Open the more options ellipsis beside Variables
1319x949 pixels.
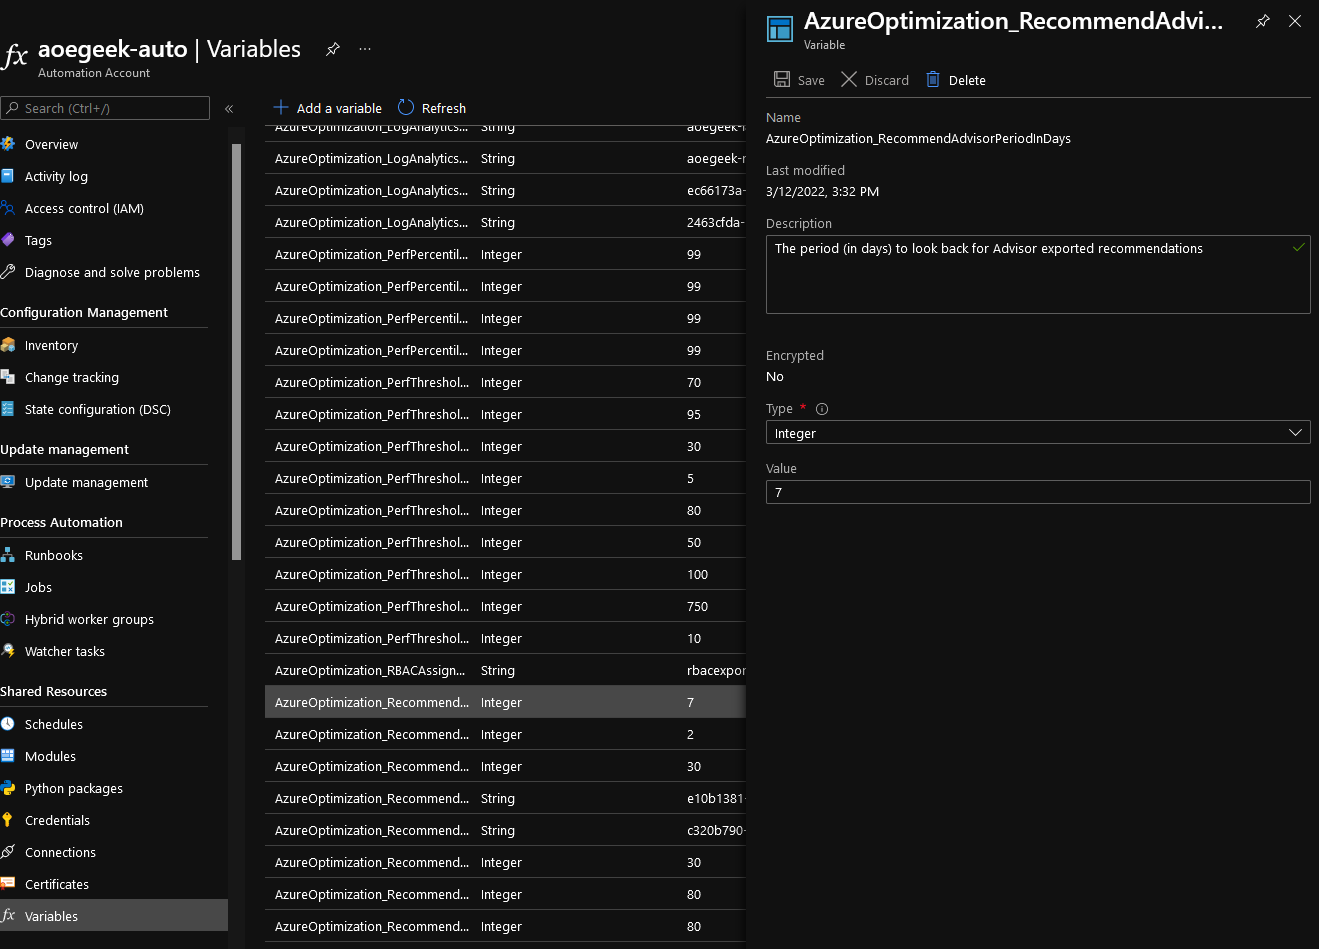tap(365, 49)
